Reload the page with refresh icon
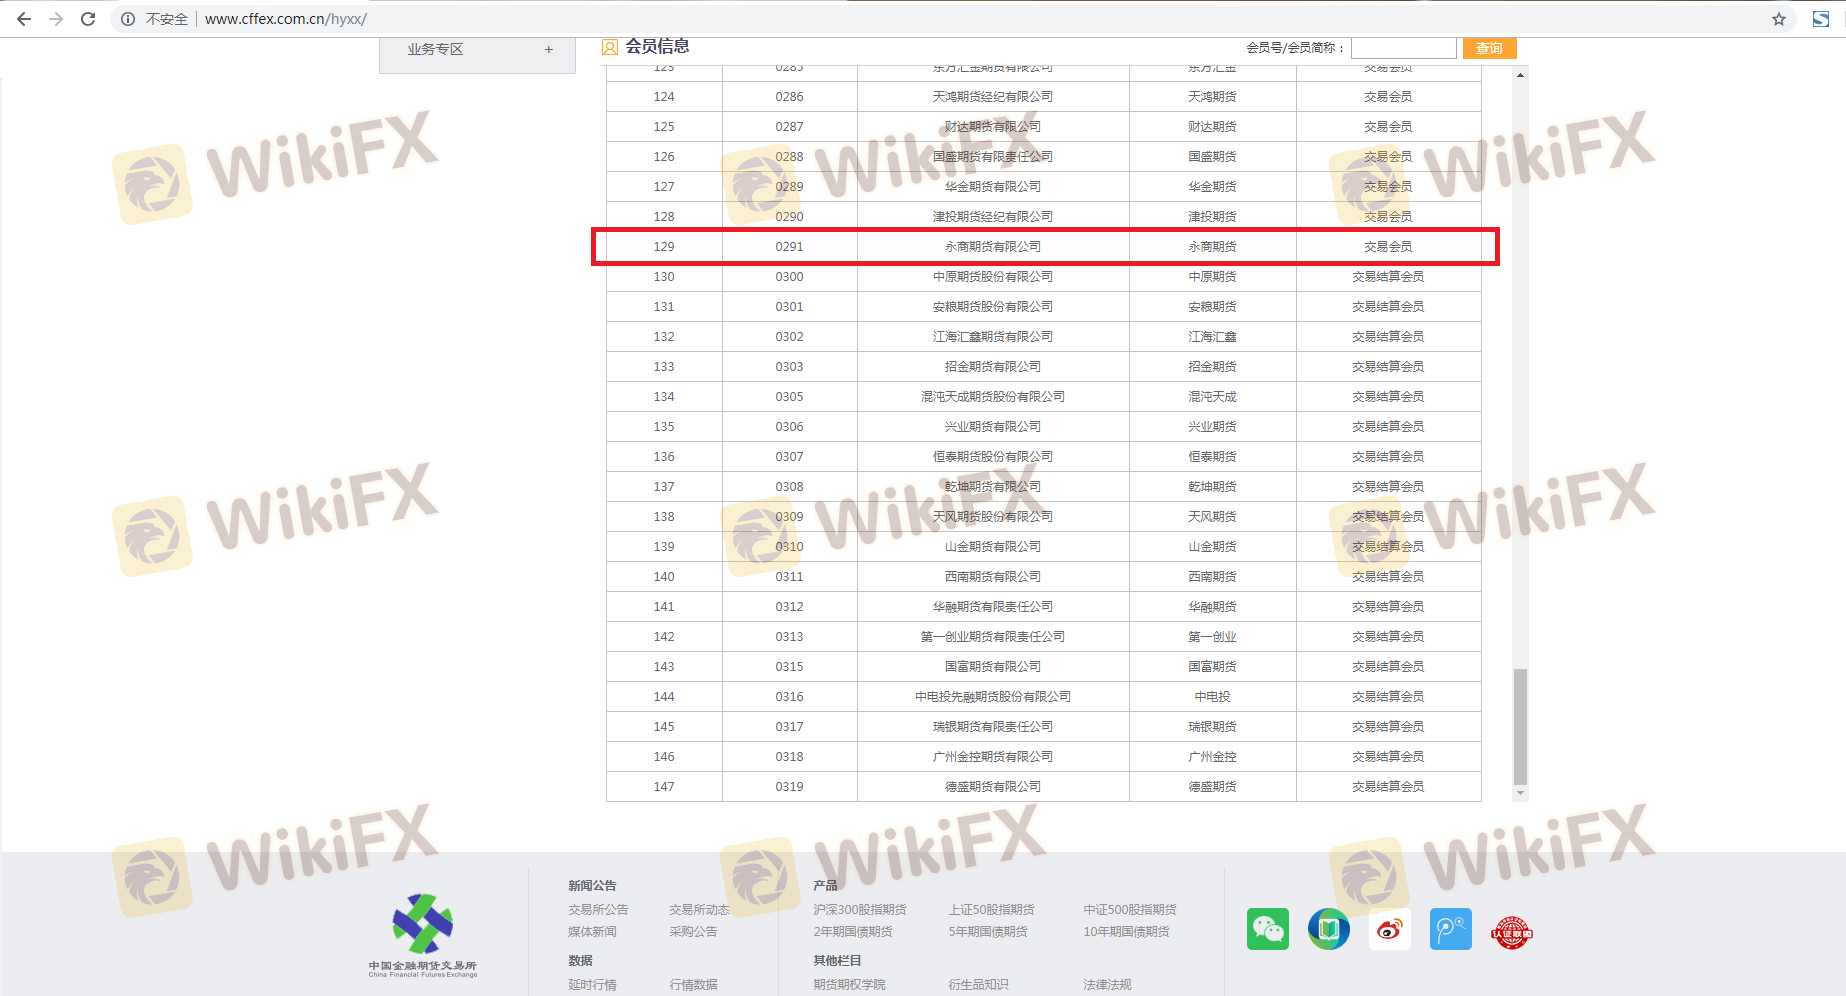The width and height of the screenshot is (1846, 996). pyautogui.click(x=88, y=19)
